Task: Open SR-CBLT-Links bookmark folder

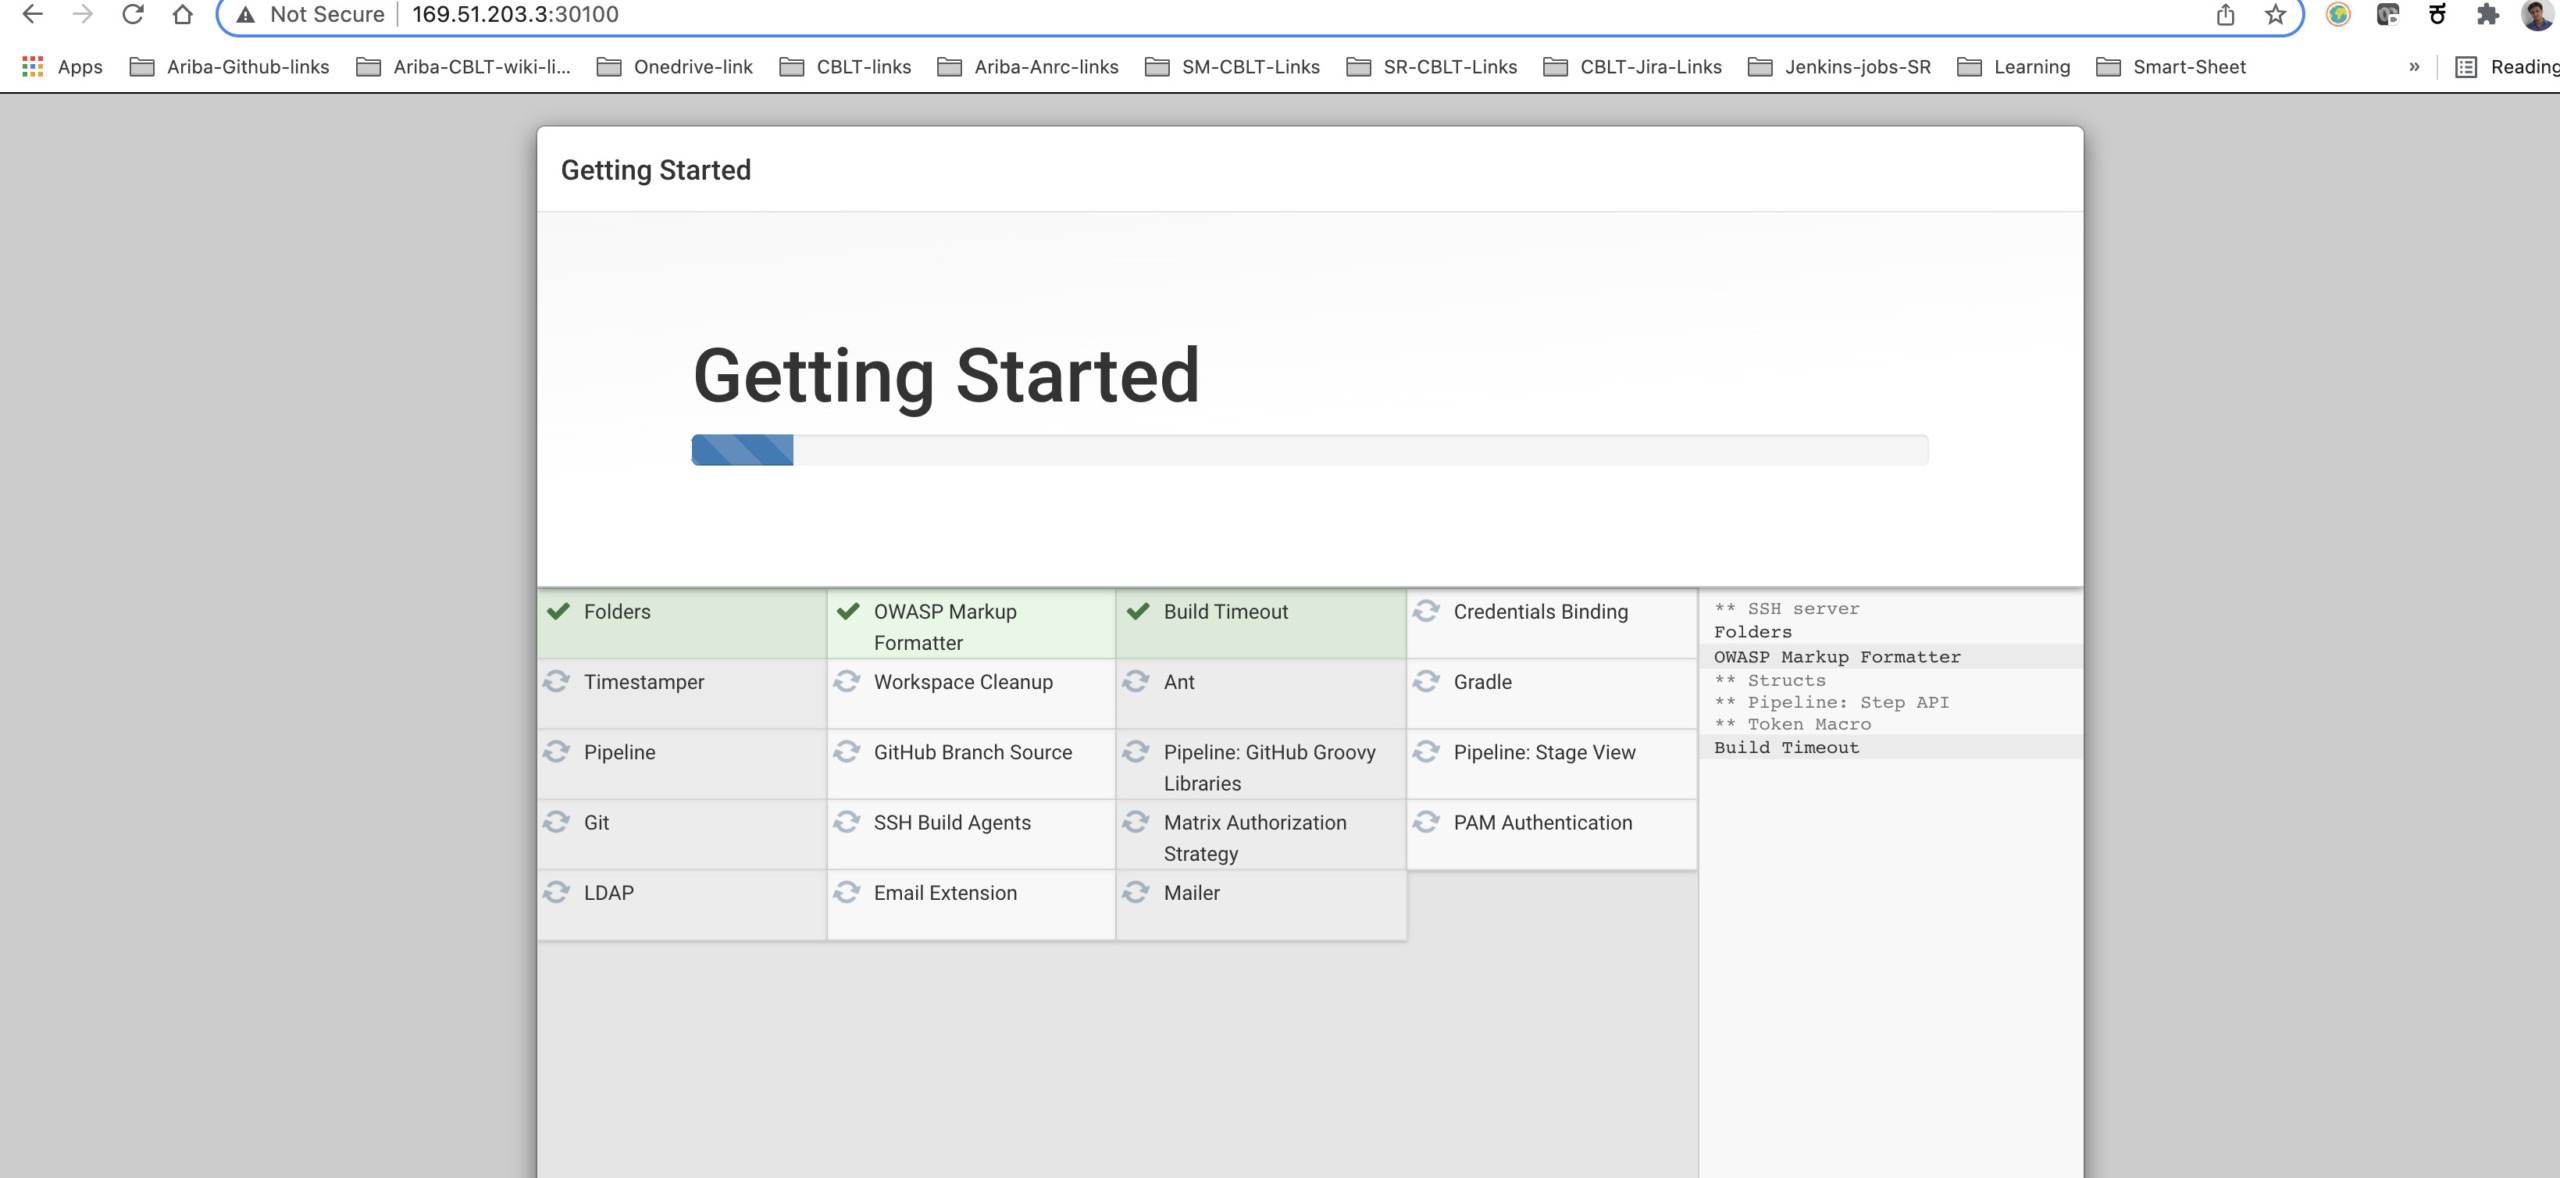Action: [x=1432, y=67]
